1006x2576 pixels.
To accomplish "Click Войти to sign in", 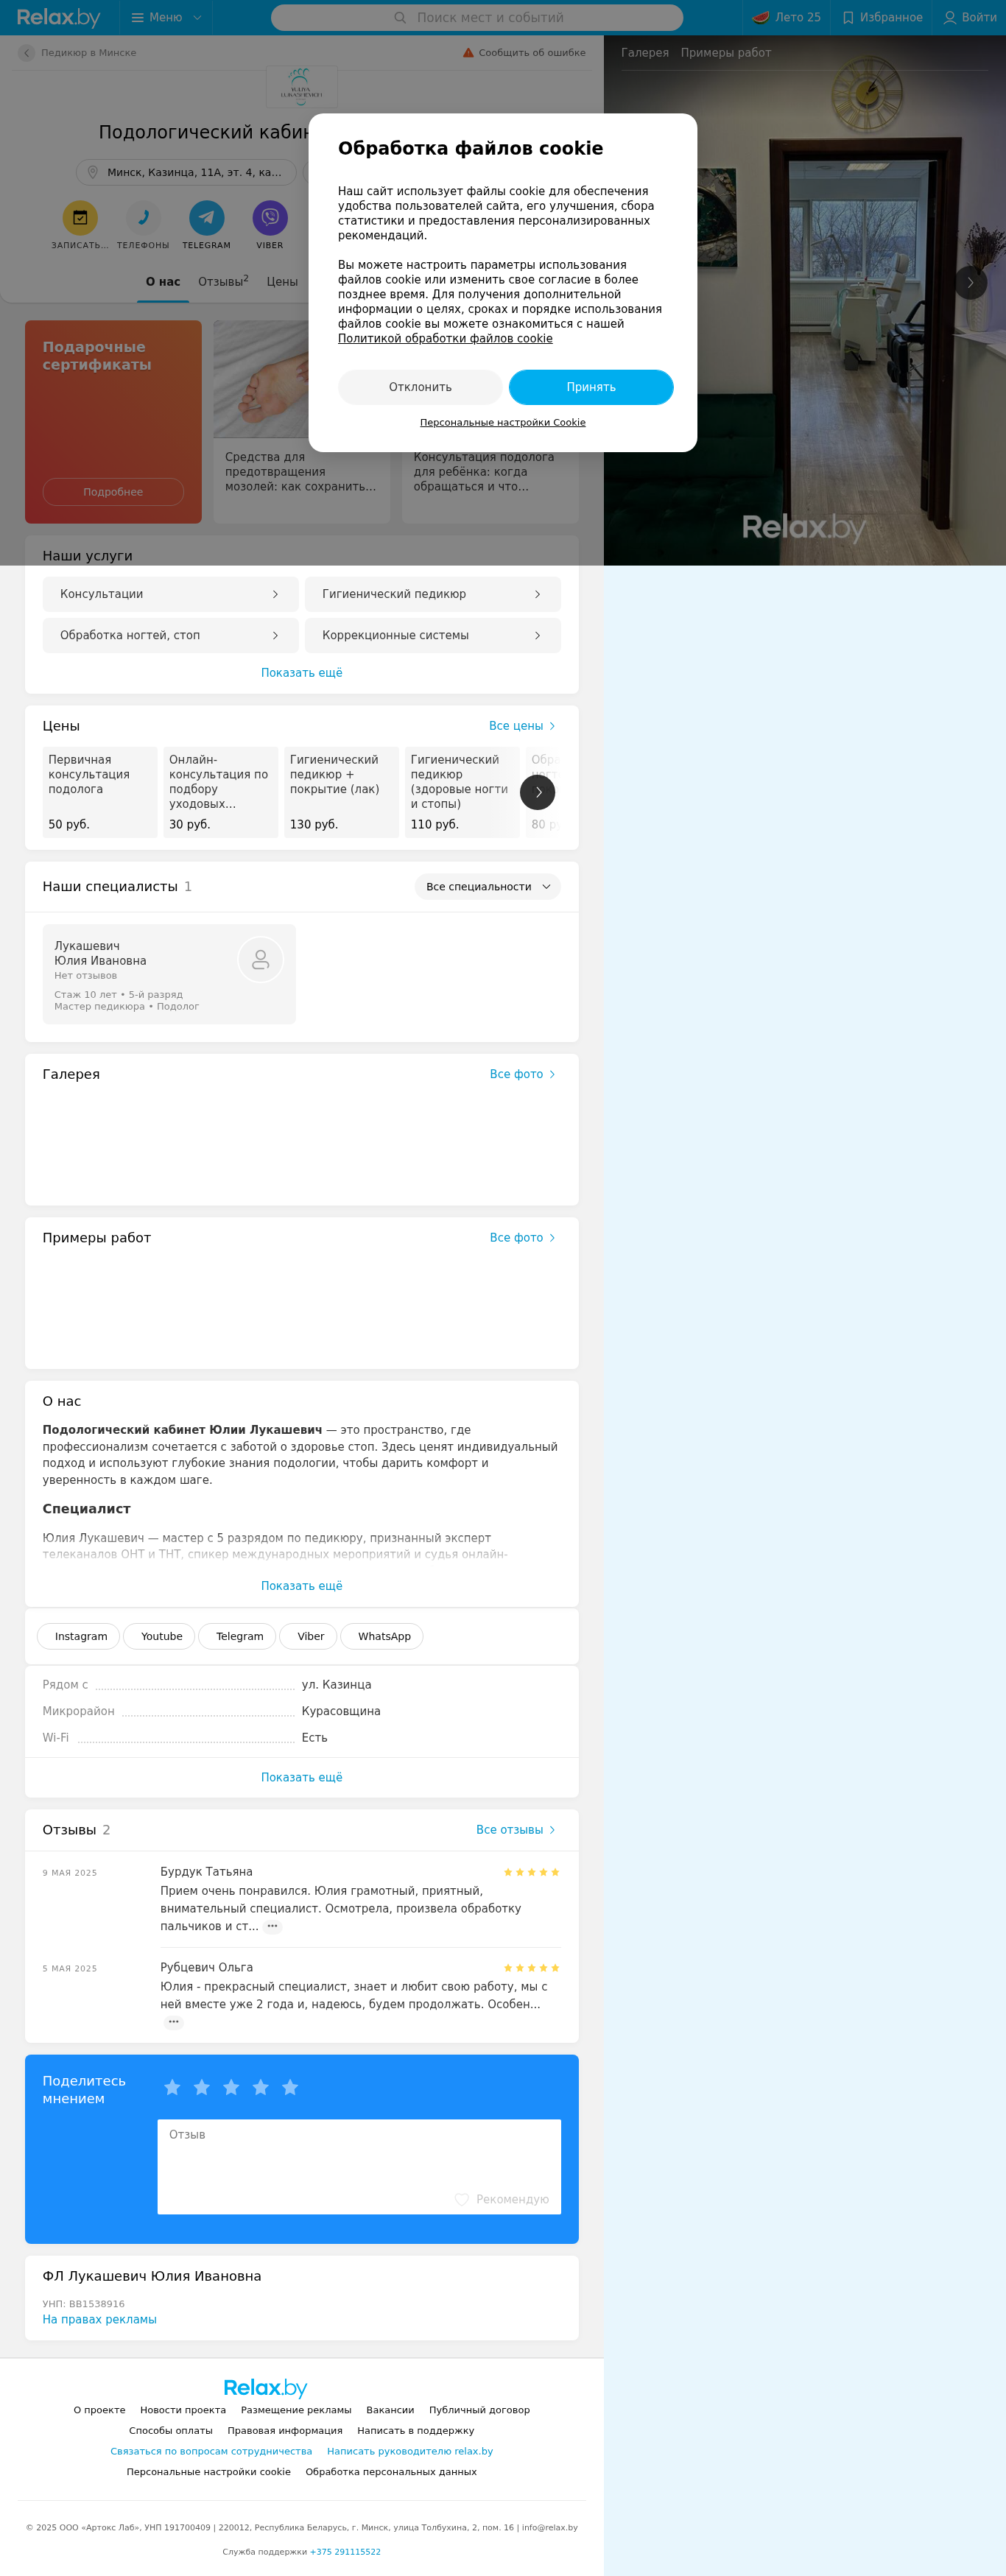I will 969,17.
